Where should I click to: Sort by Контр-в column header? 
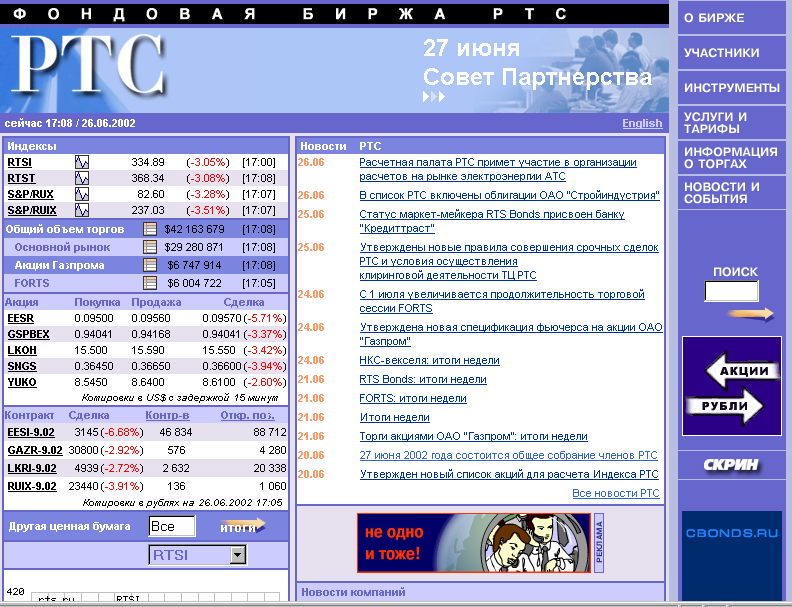167,415
